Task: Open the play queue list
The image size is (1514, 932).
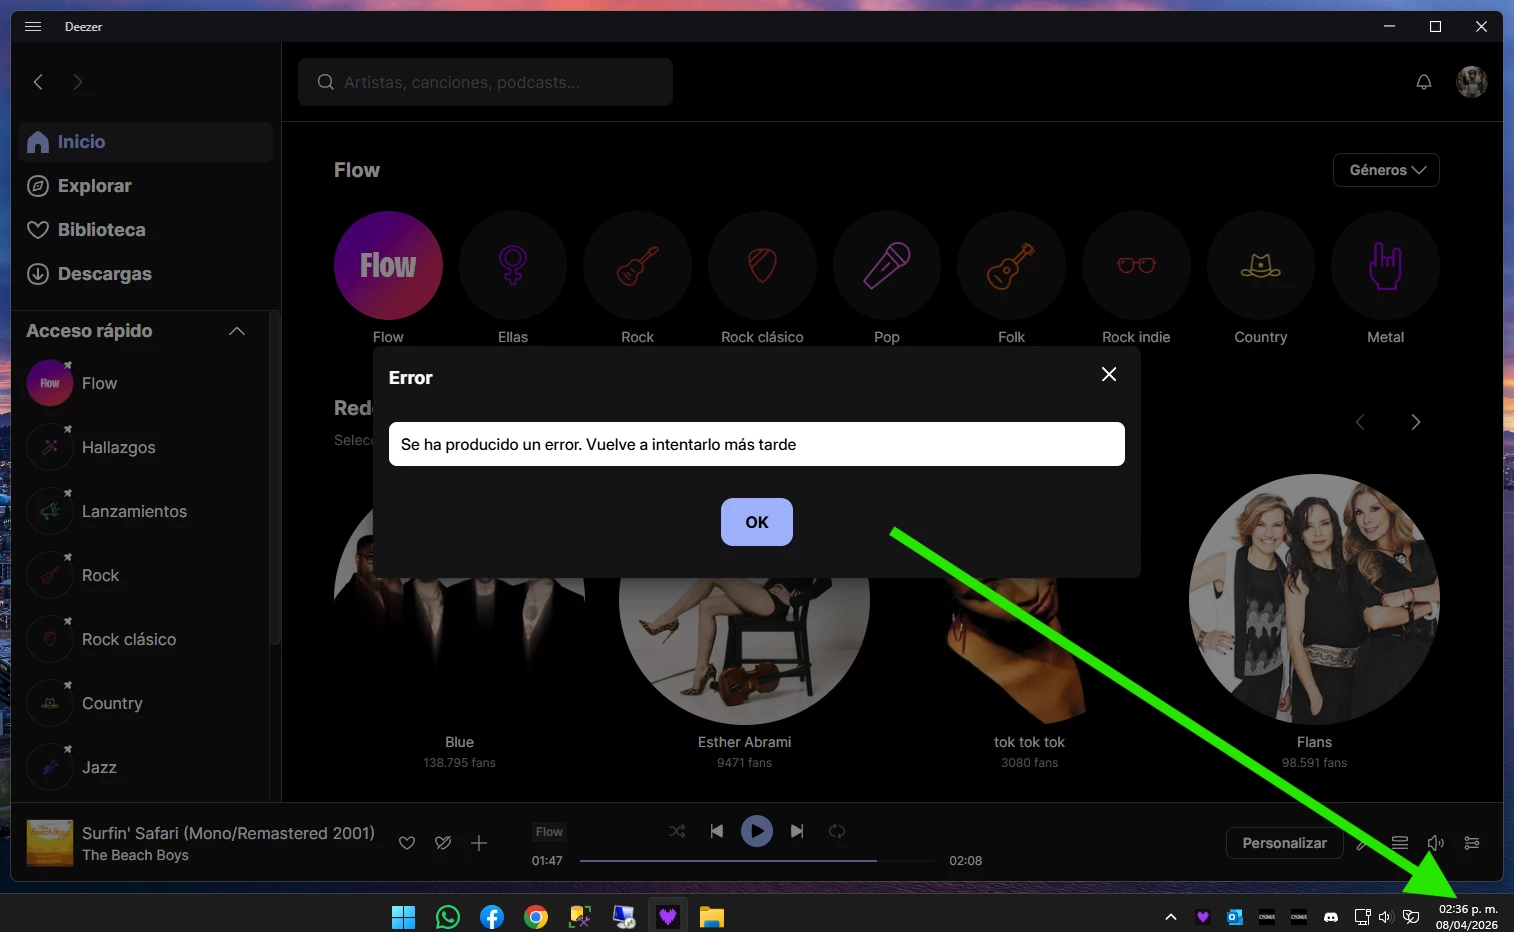Action: pyautogui.click(x=1400, y=843)
